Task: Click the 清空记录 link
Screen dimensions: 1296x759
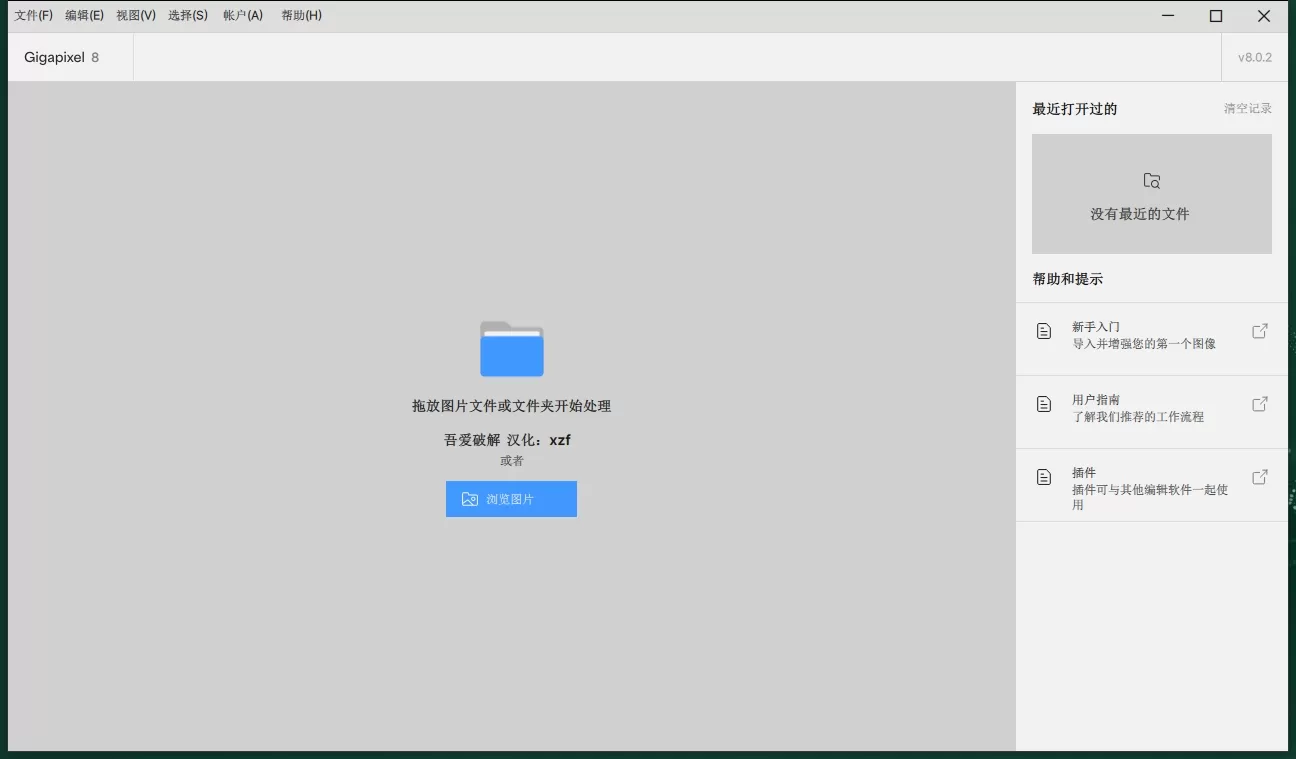Action: pos(1247,108)
